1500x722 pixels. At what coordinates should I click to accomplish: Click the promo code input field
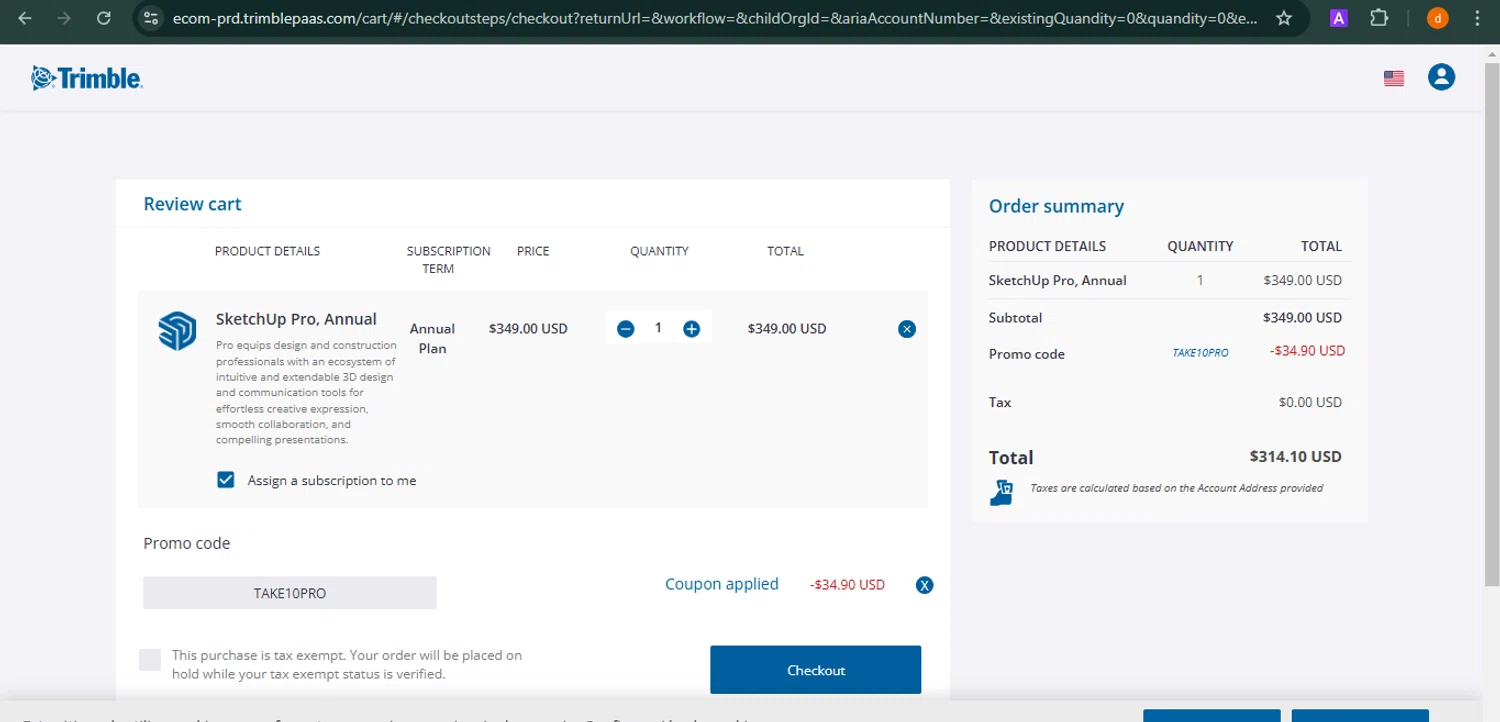(290, 593)
